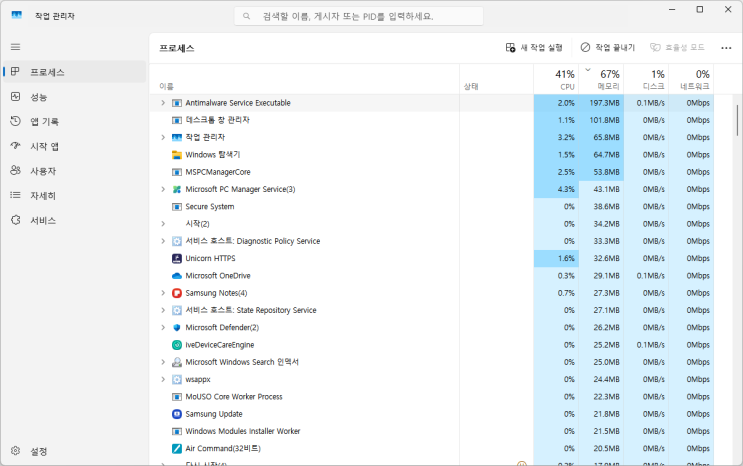This screenshot has height=466, width=743.
Task: Sort by the 이름 column header
Action: [x=304, y=79]
